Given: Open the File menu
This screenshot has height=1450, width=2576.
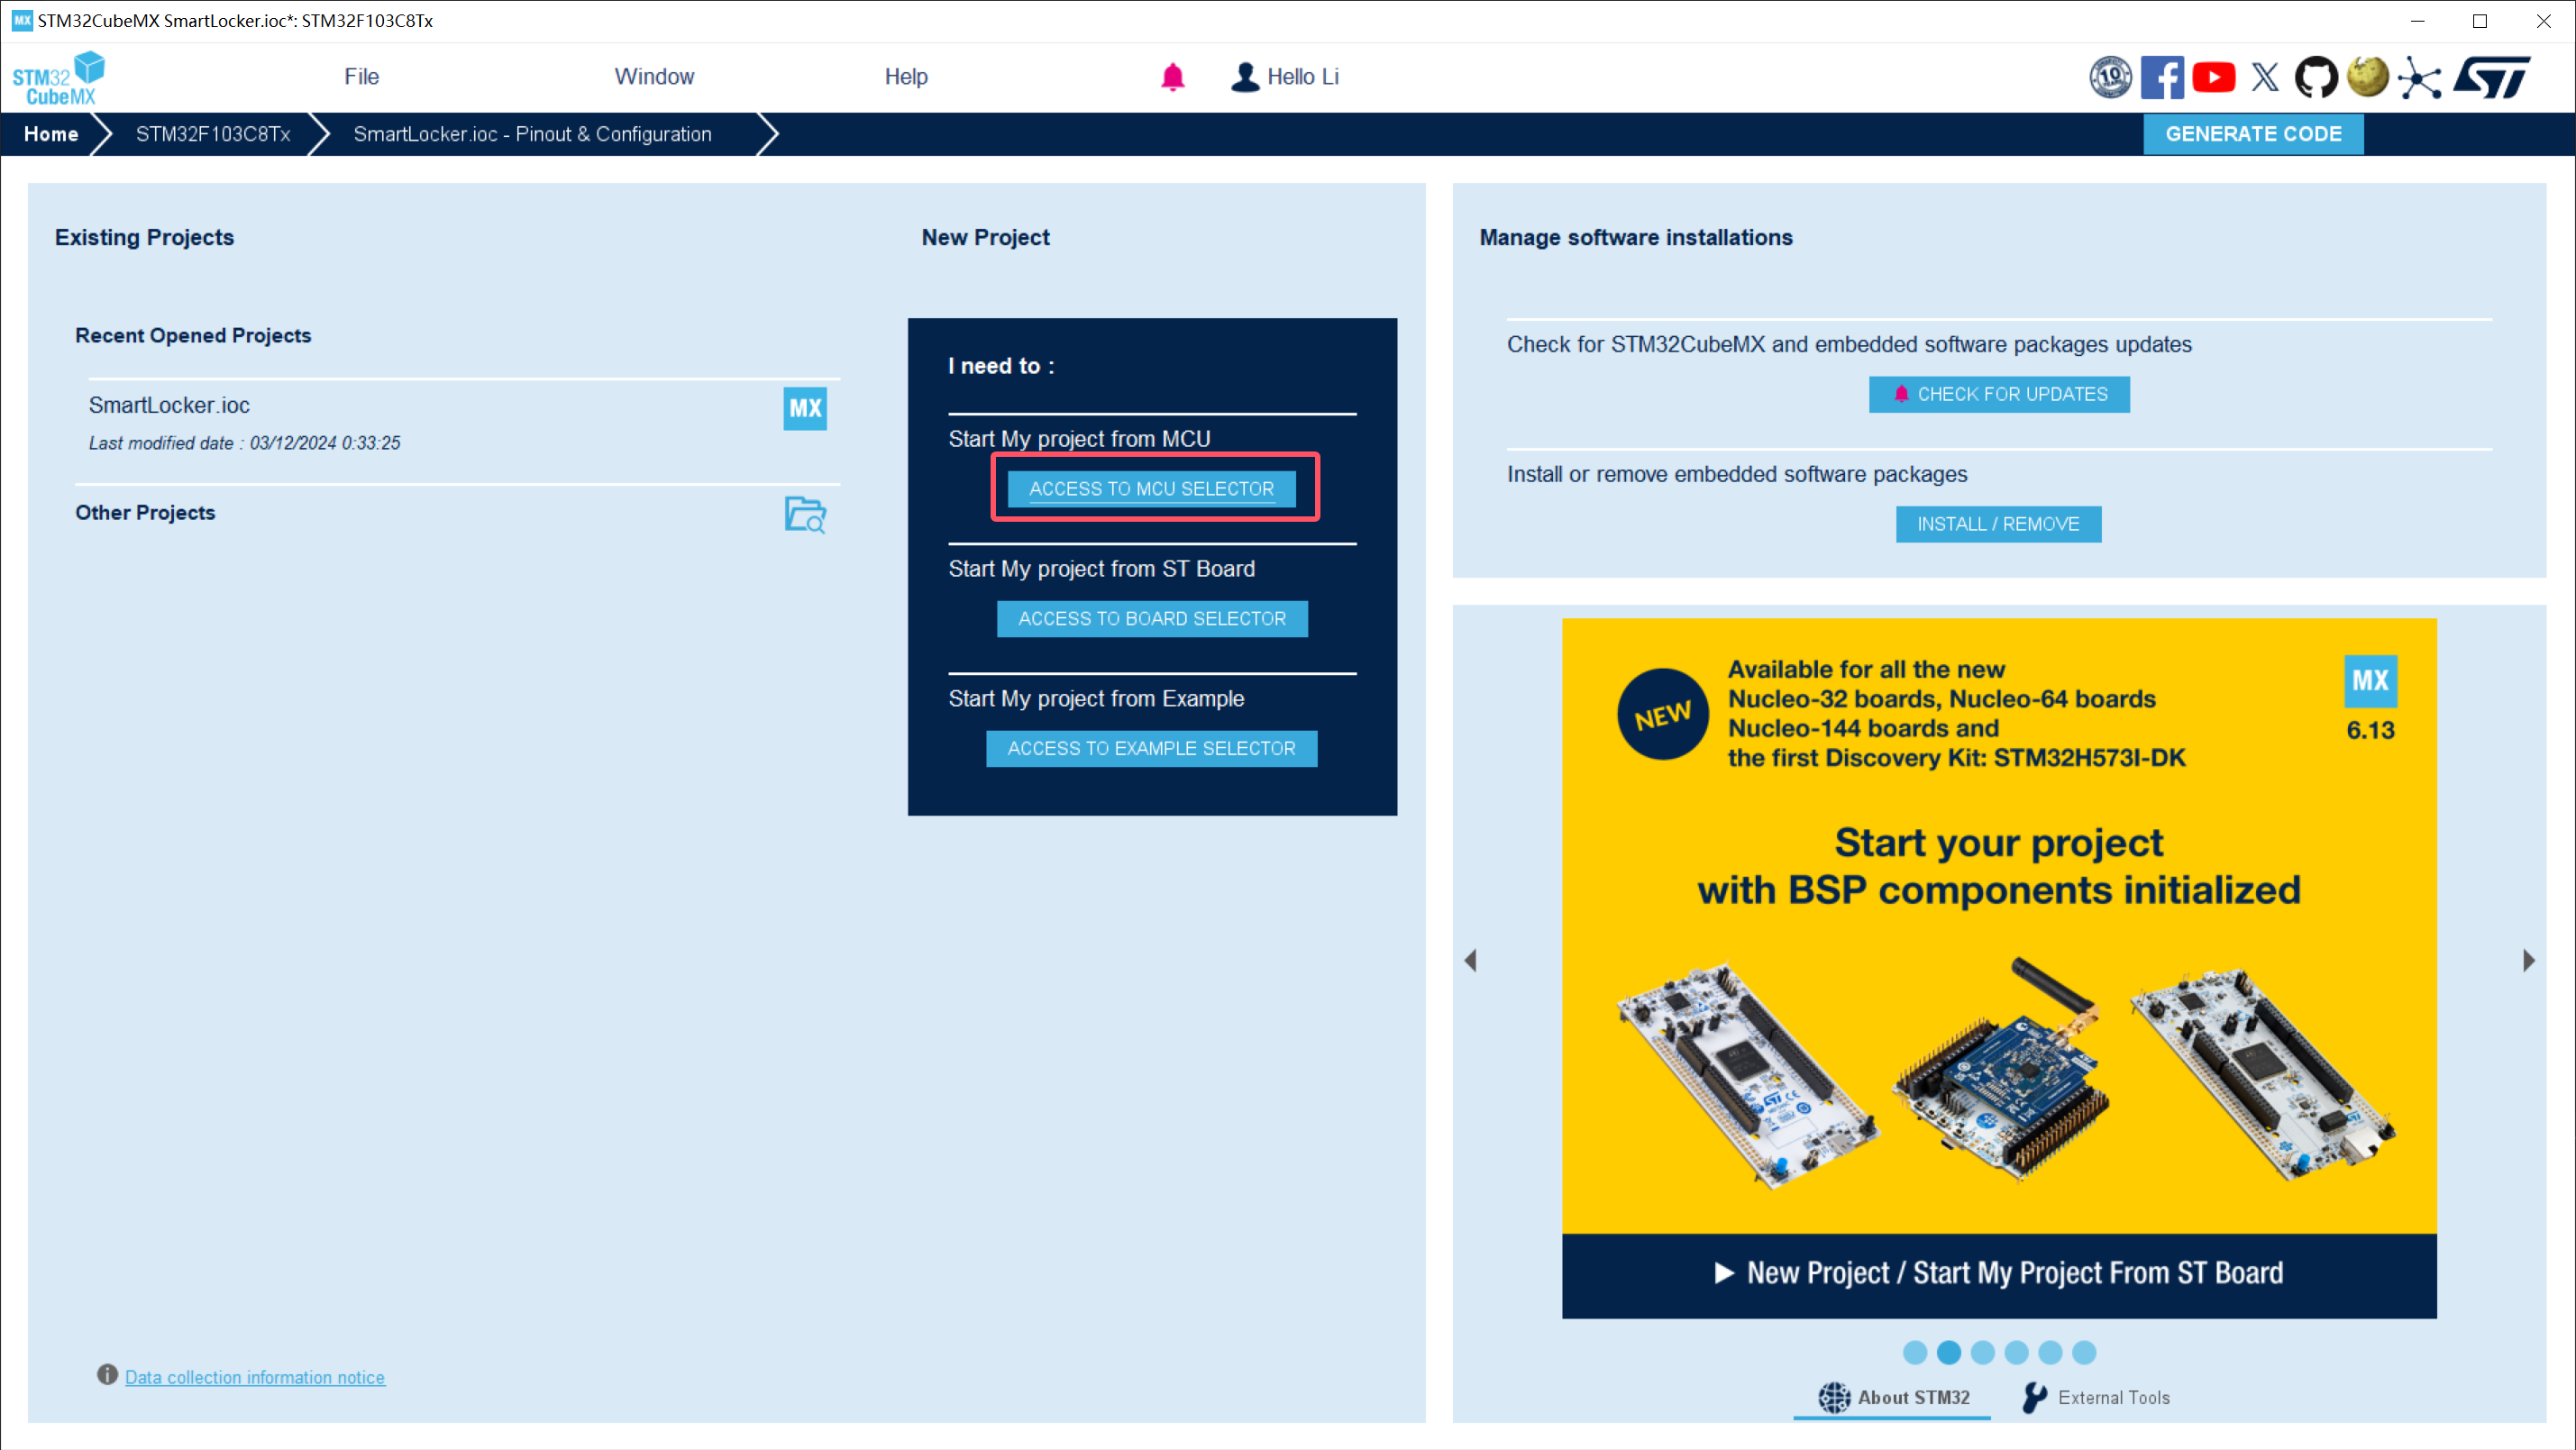Looking at the screenshot, I should click(x=361, y=77).
